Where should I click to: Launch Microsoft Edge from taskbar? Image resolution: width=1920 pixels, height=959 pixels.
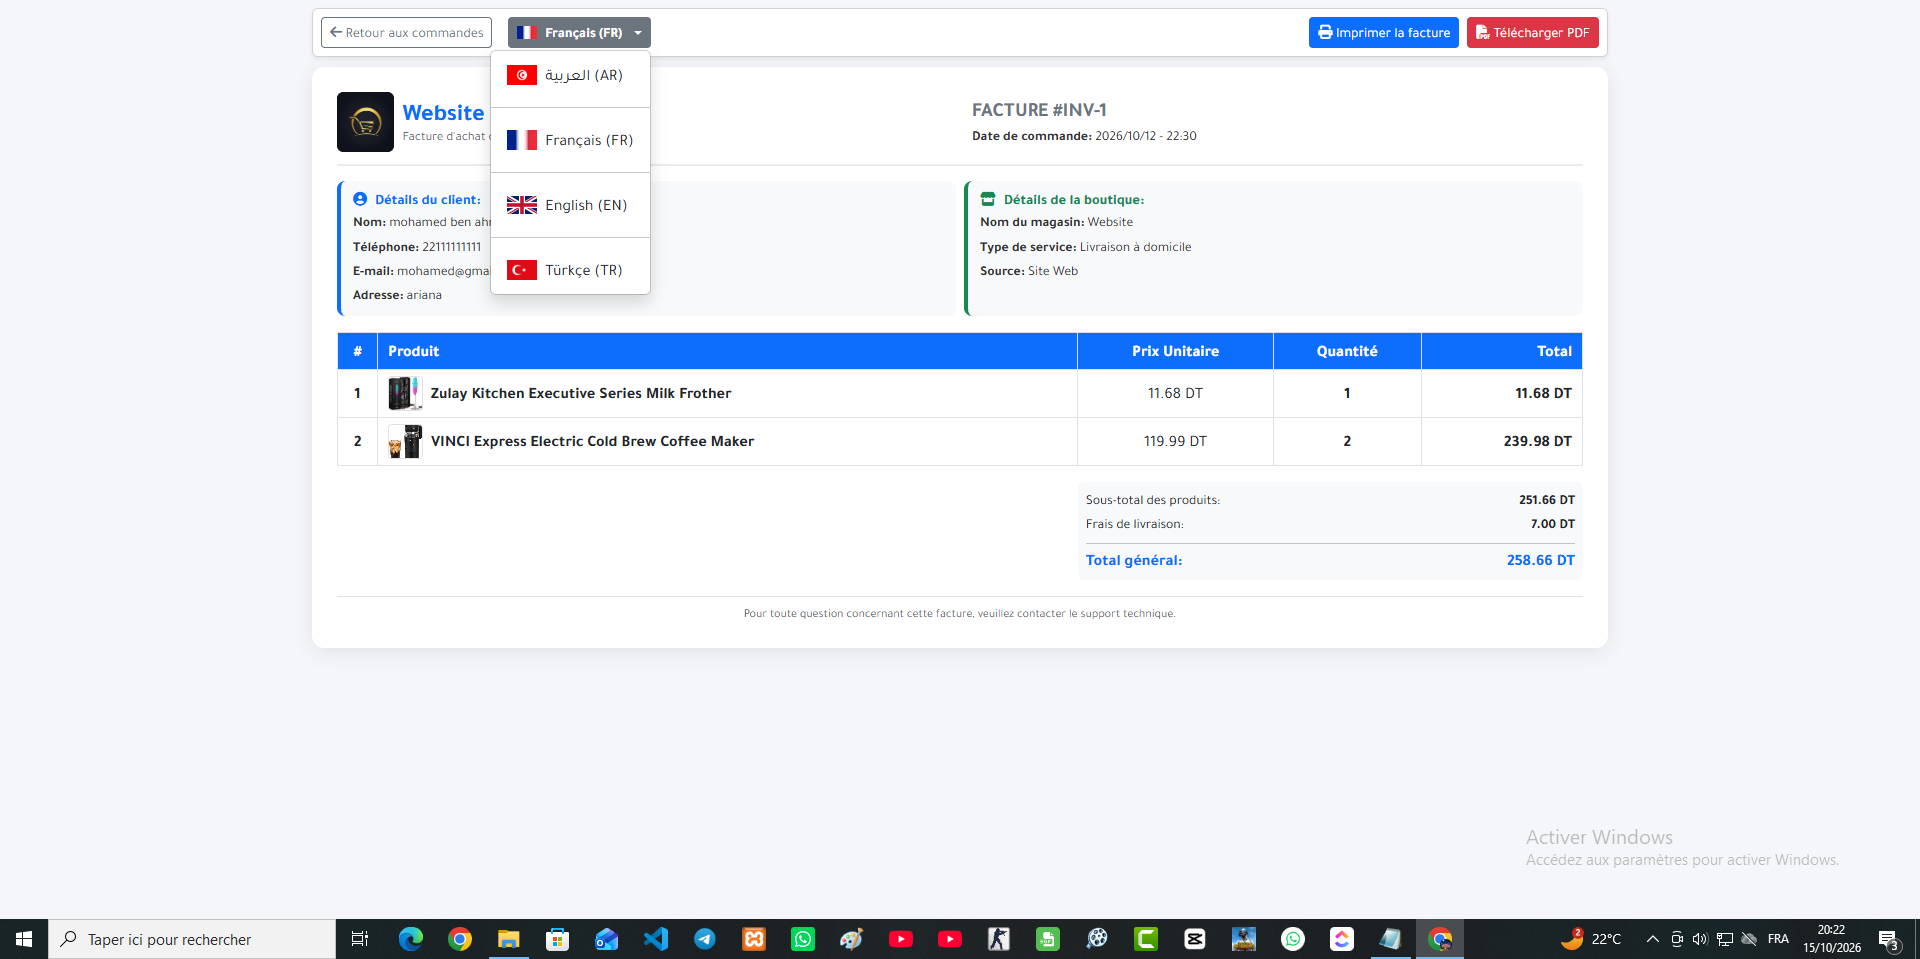[x=411, y=939]
